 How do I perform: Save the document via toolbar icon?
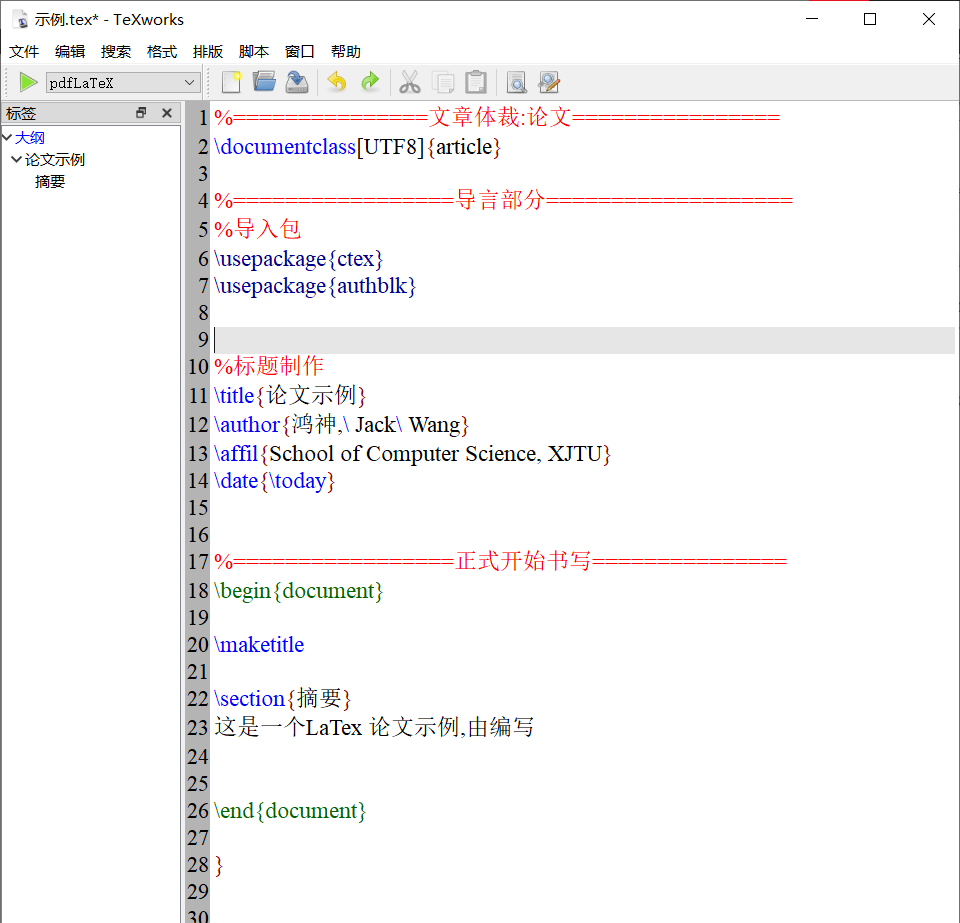296,82
